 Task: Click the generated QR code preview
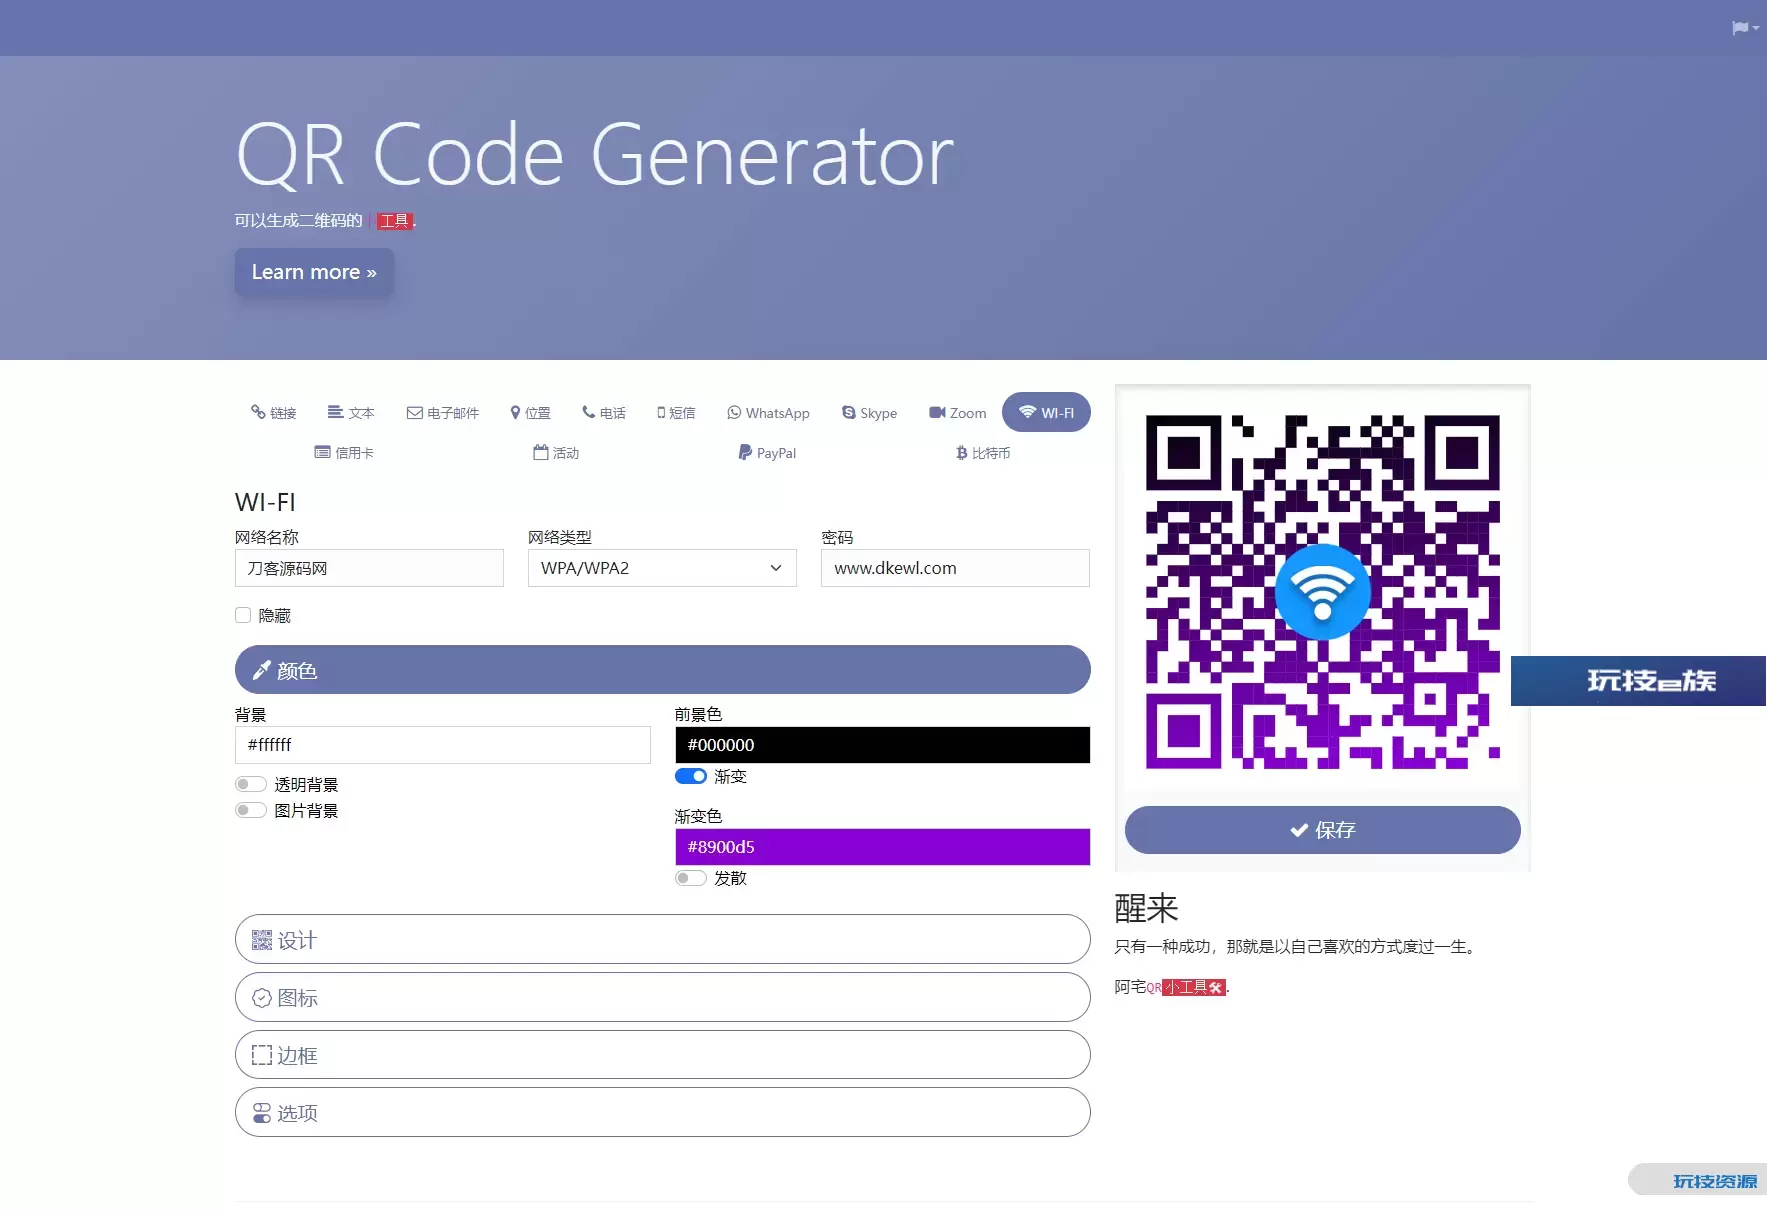[x=1322, y=592]
